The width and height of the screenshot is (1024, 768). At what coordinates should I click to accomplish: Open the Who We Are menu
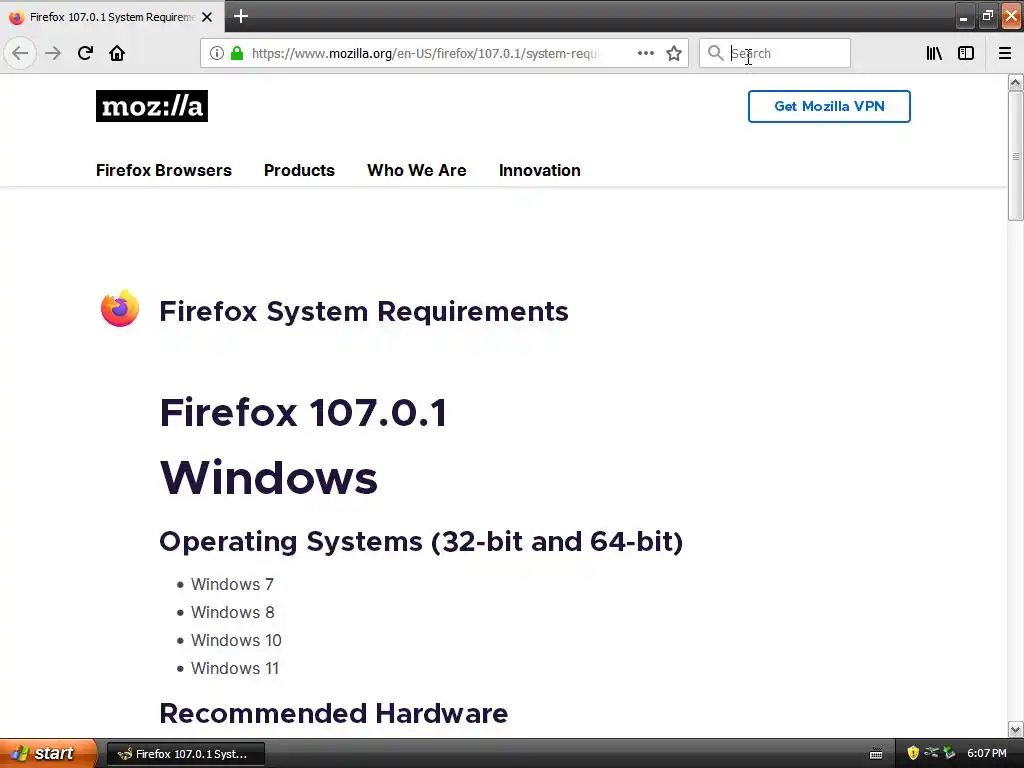pyautogui.click(x=417, y=170)
